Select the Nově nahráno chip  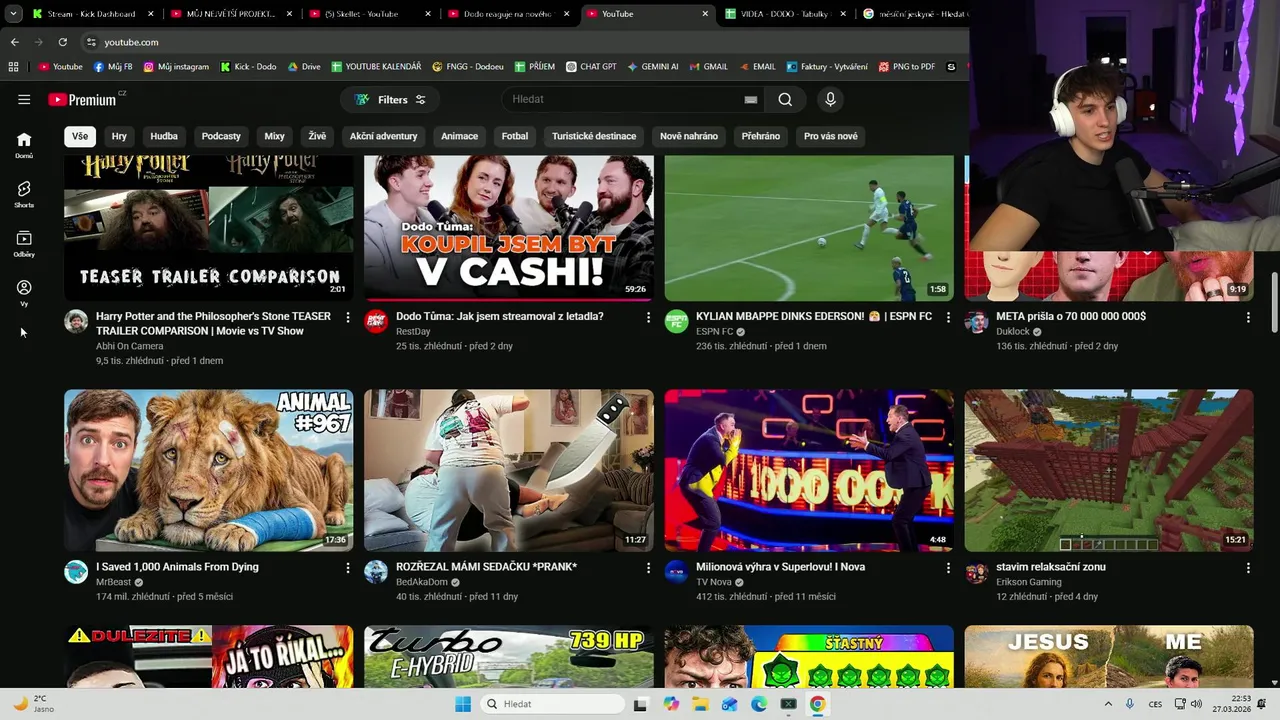pyautogui.click(x=689, y=136)
